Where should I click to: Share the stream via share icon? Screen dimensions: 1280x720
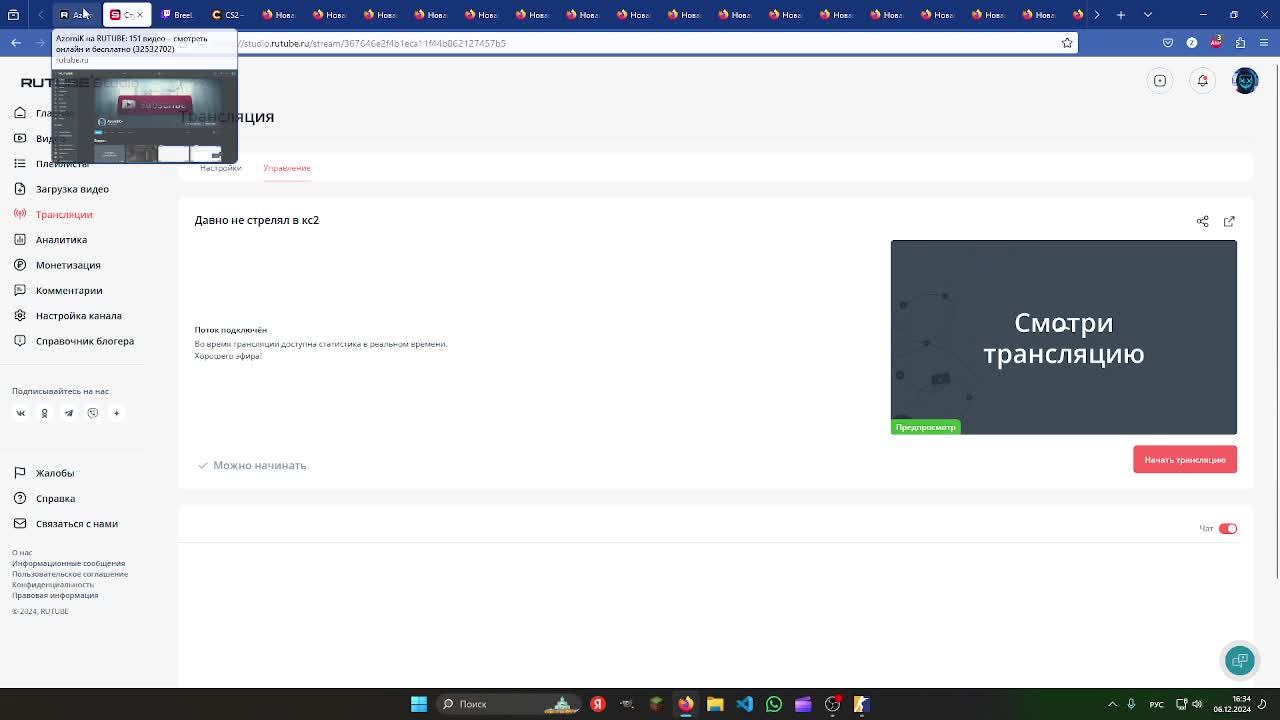click(1203, 221)
